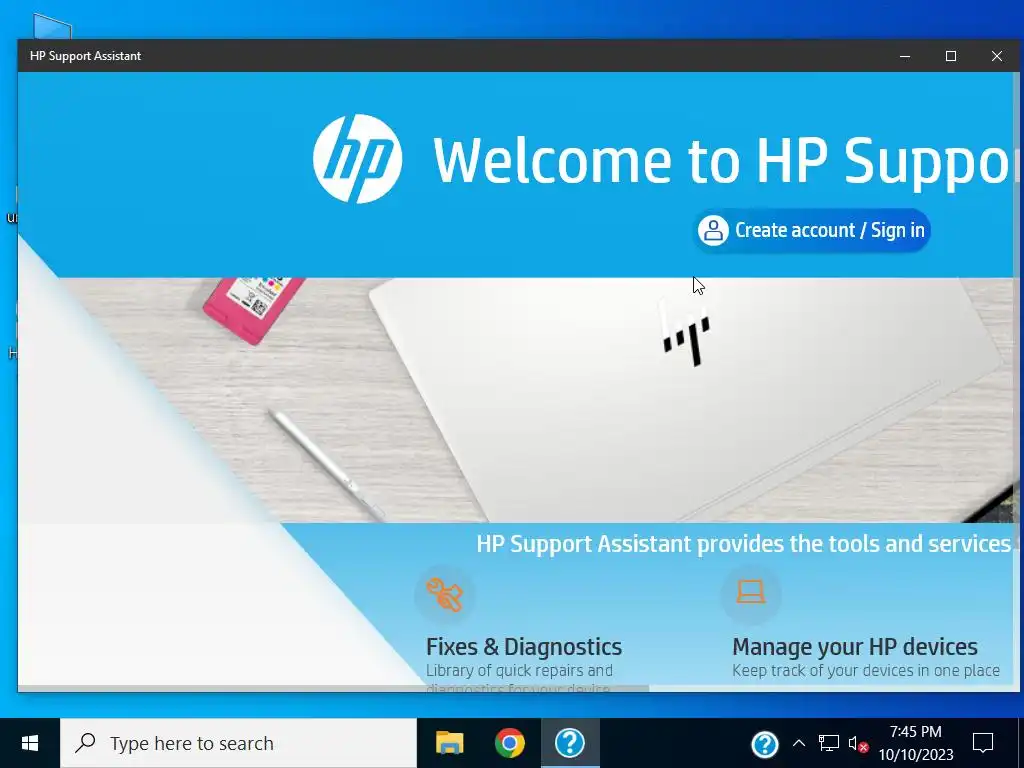Maximize the HP Support Assistant window

[951, 56]
